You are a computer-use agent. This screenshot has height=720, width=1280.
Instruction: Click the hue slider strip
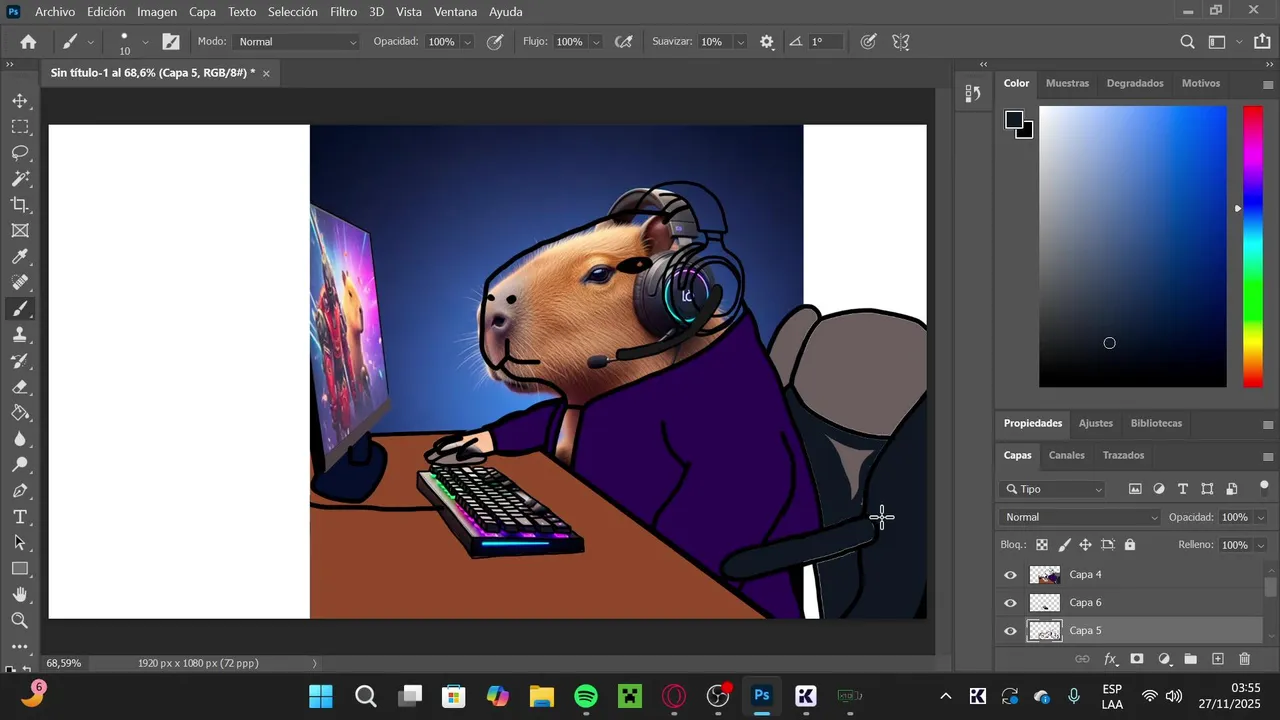point(1252,246)
